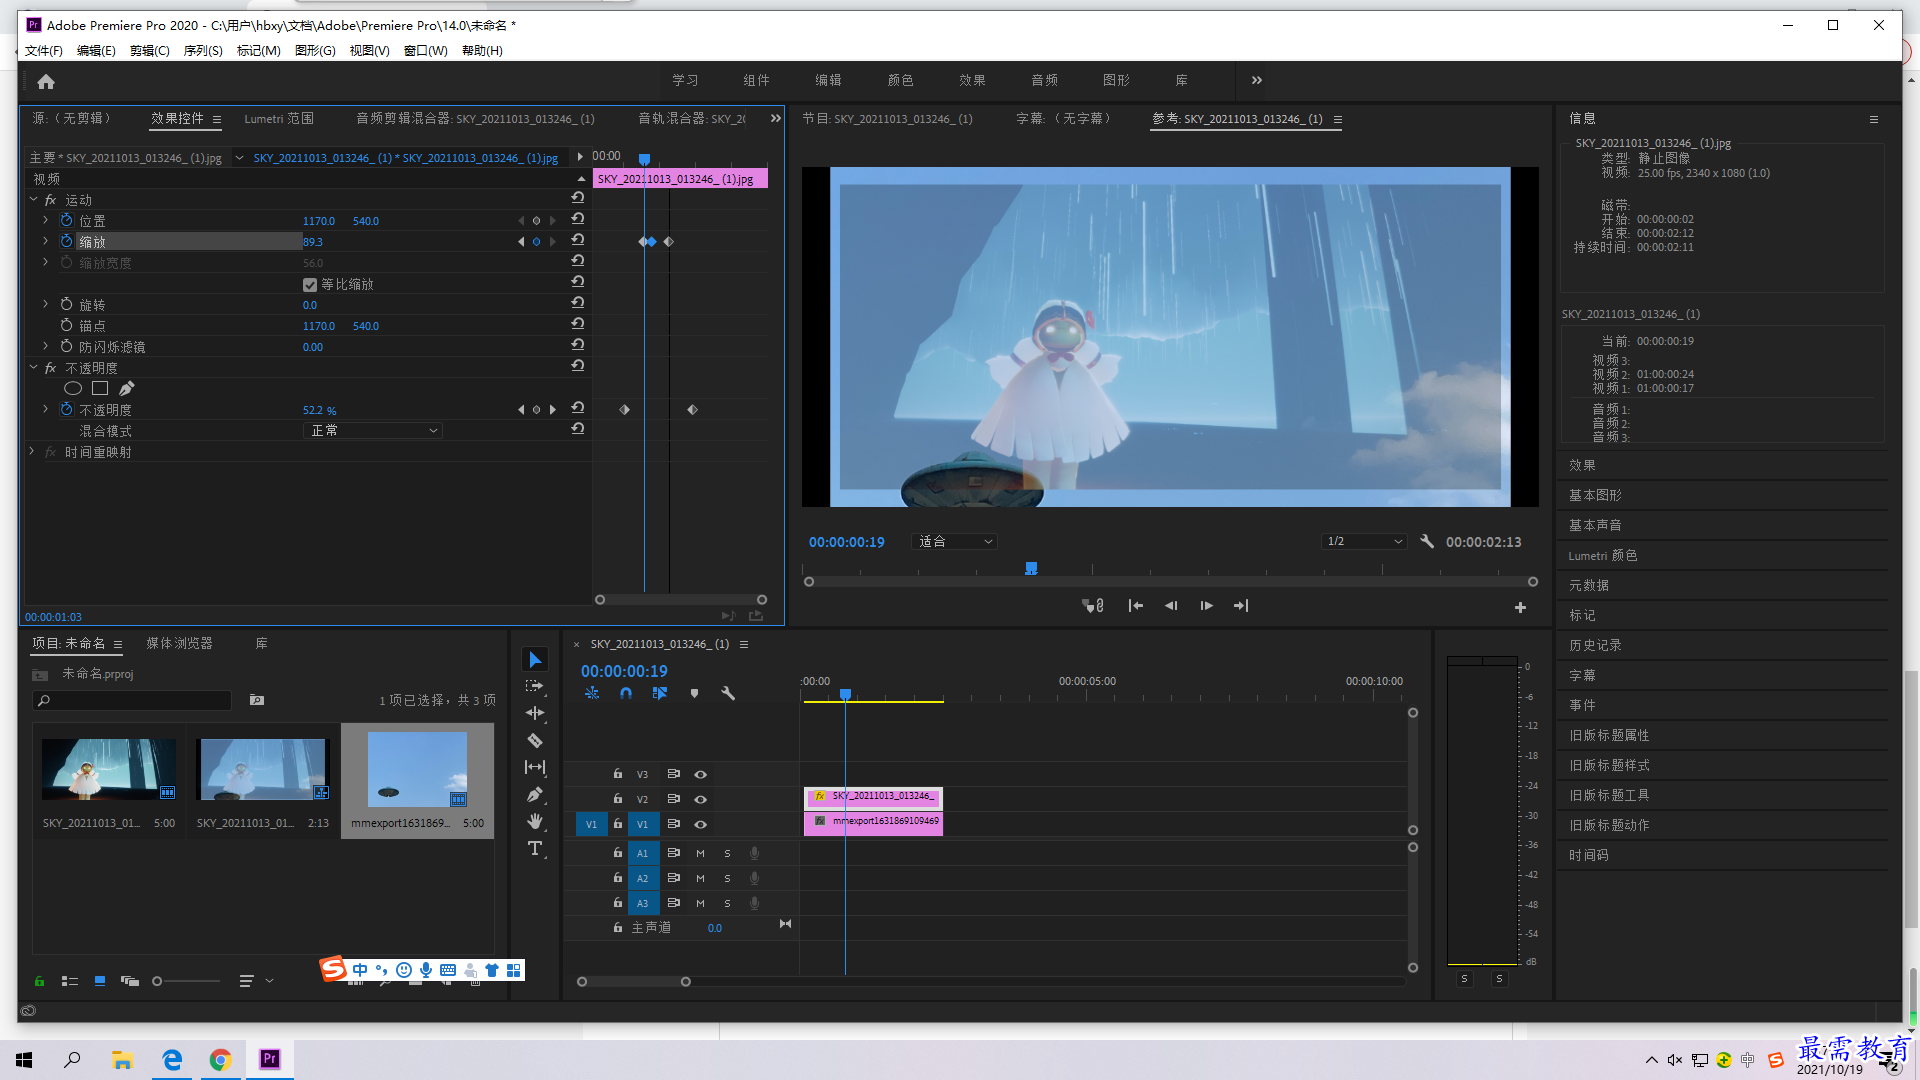Go to next edit point
This screenshot has height=1080, width=1920.
pyautogui.click(x=1241, y=606)
